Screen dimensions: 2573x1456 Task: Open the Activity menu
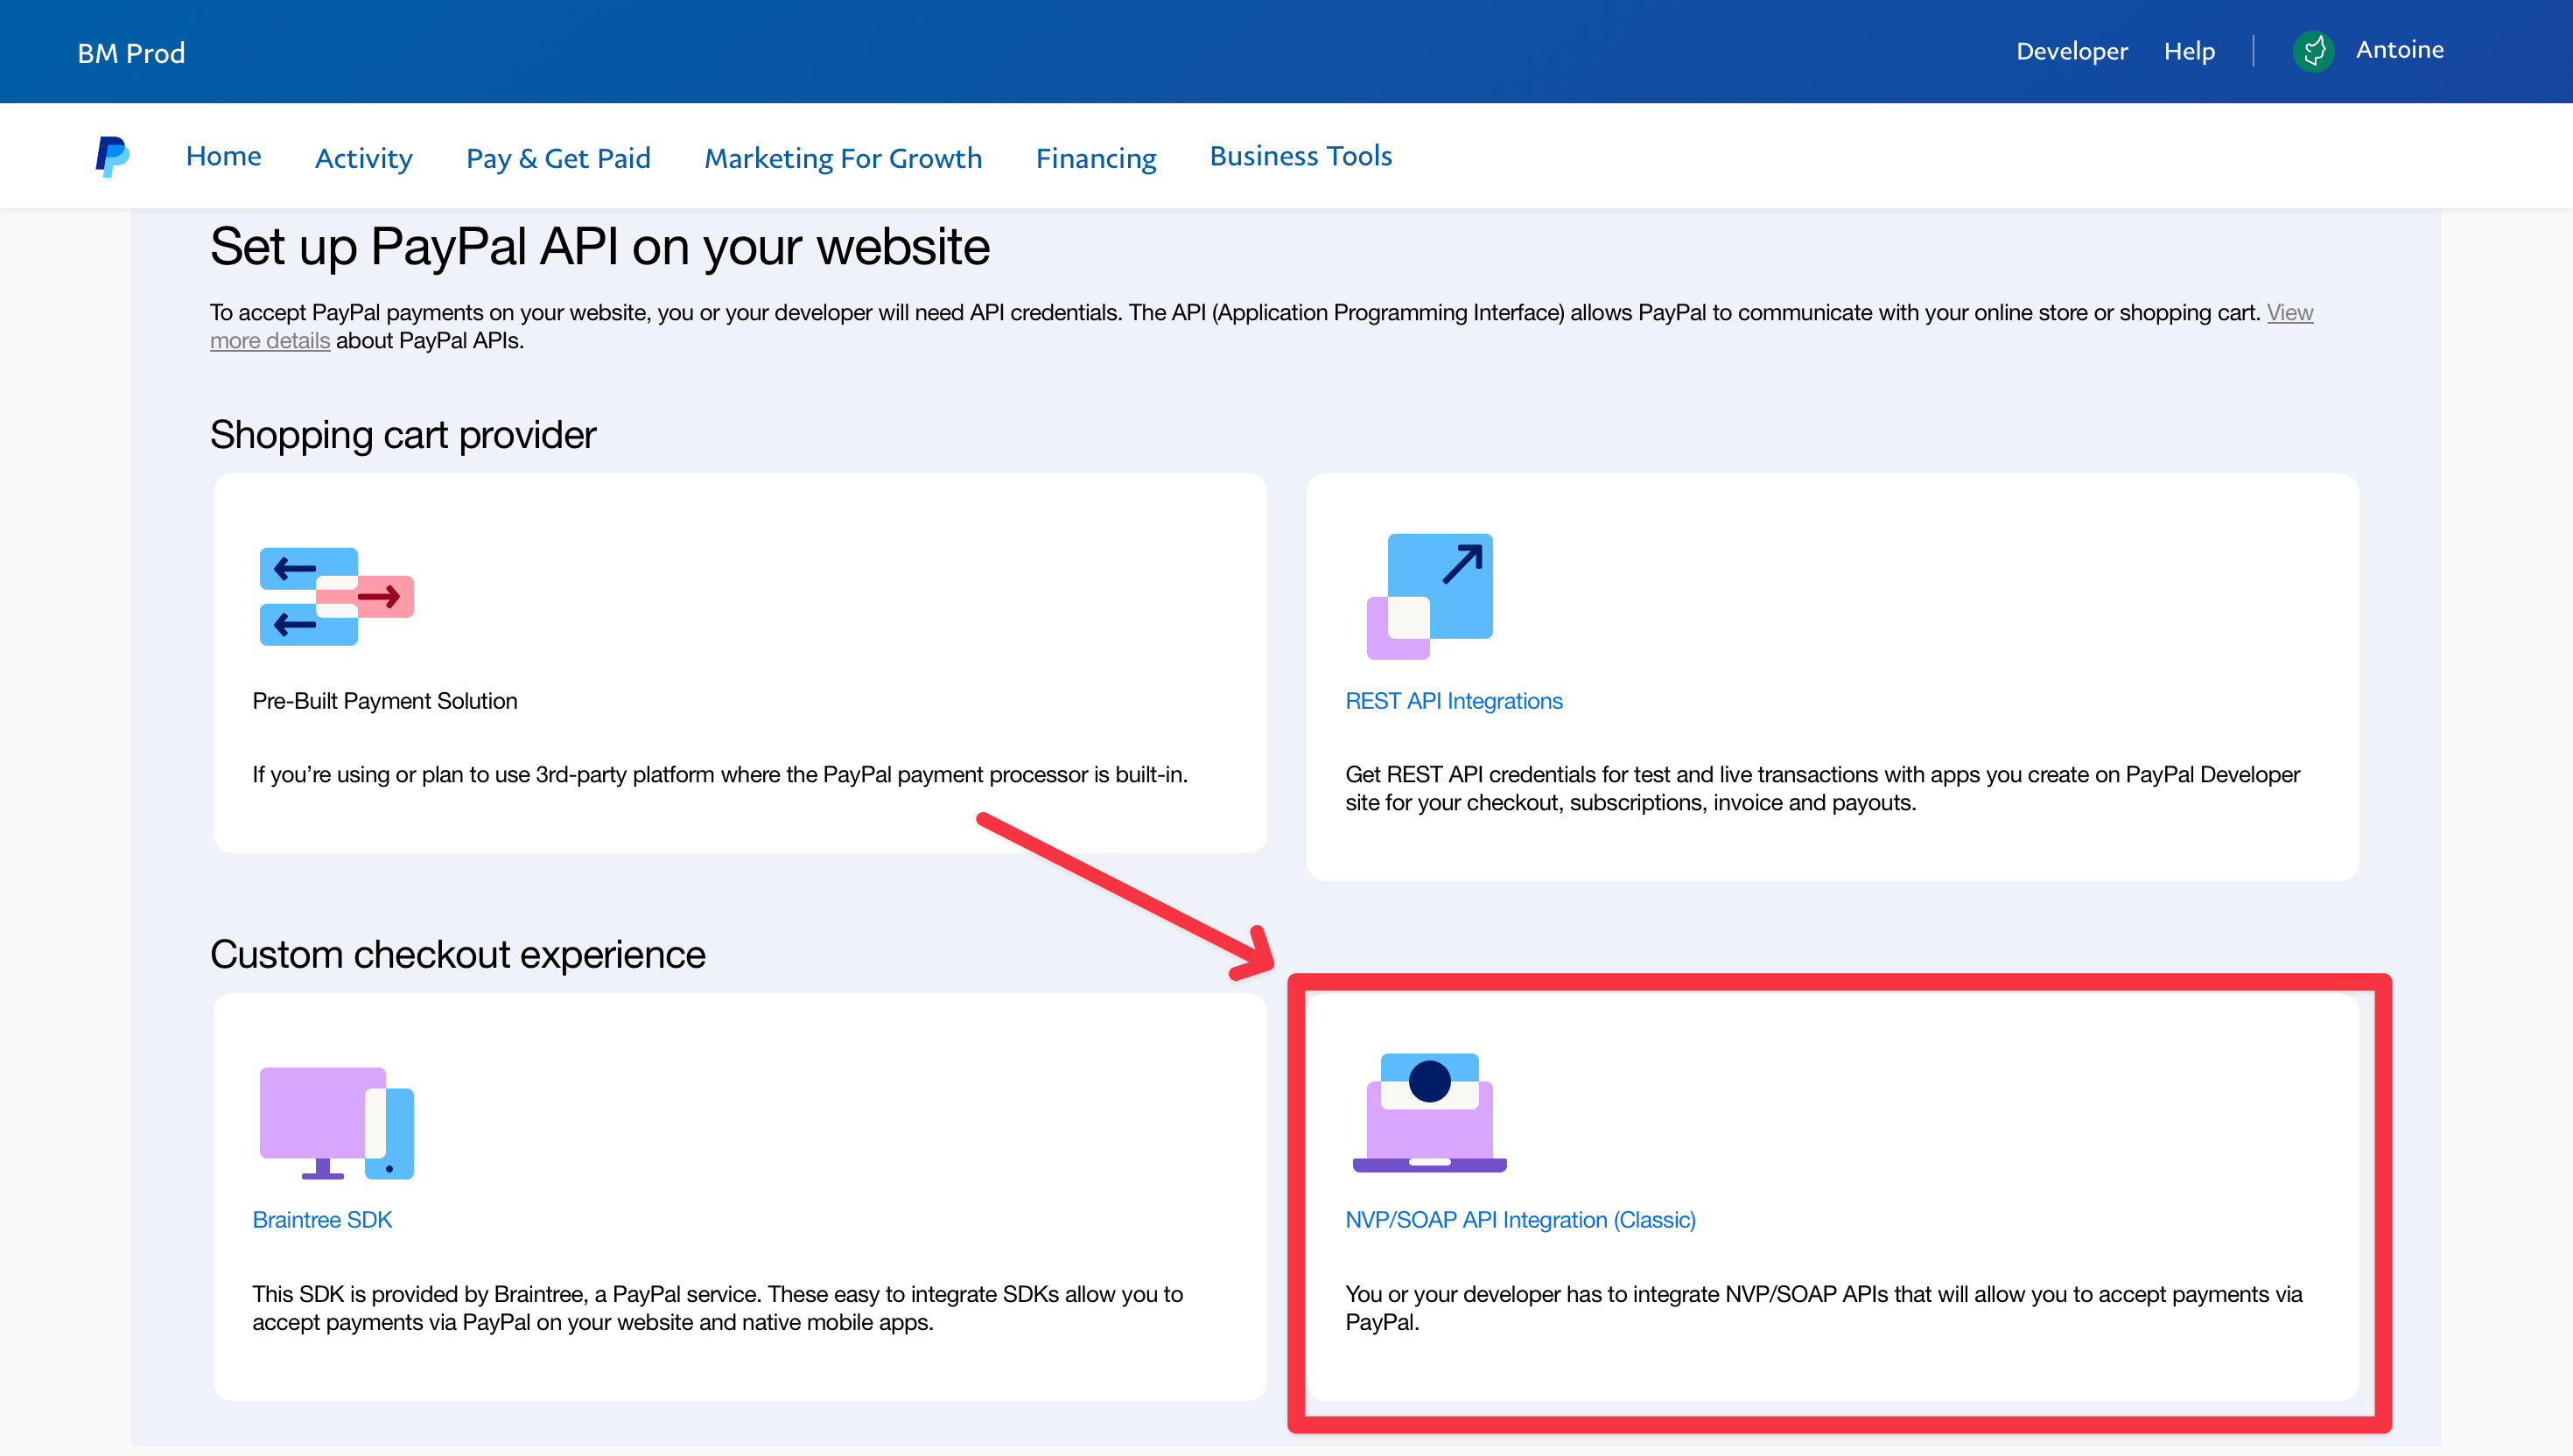(363, 158)
